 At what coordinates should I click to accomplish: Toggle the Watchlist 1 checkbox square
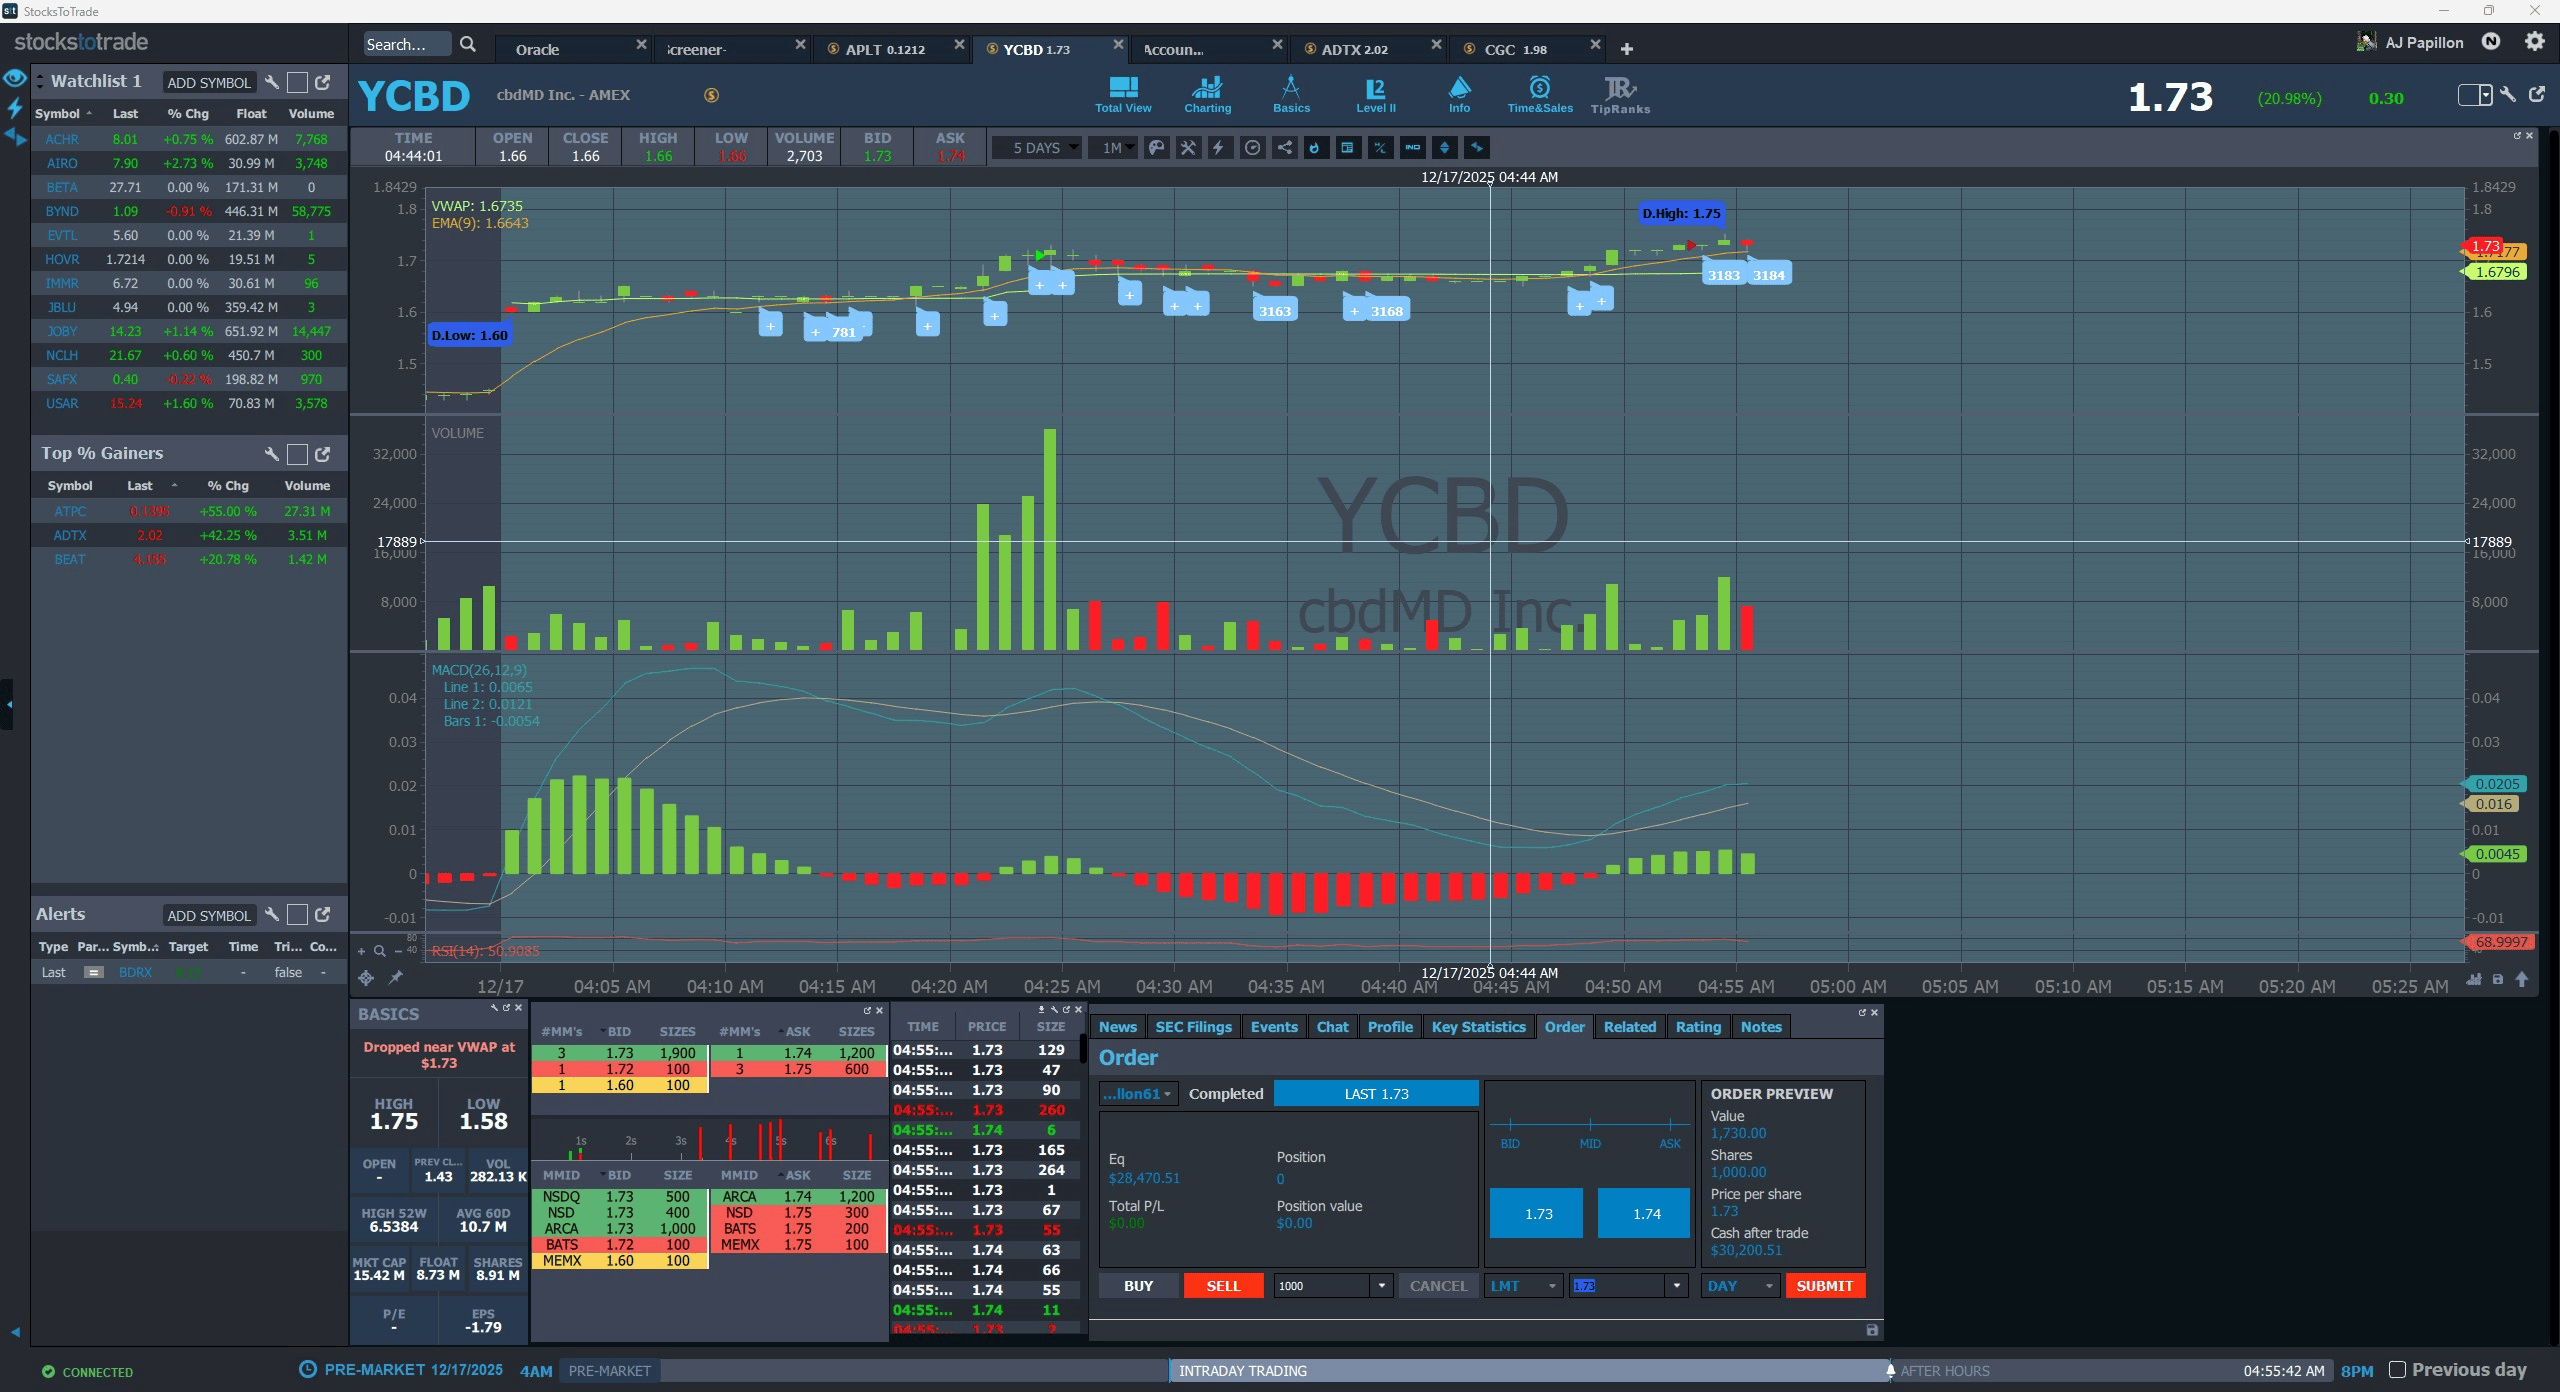click(x=297, y=83)
